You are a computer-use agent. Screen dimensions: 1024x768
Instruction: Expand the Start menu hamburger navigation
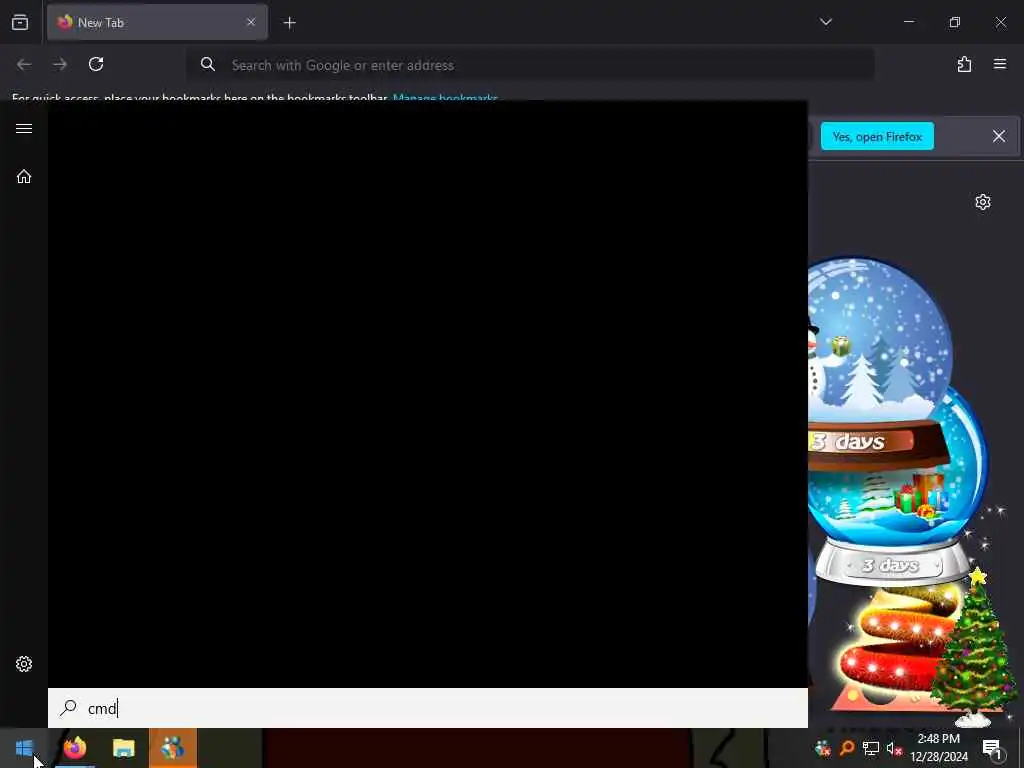(x=24, y=128)
